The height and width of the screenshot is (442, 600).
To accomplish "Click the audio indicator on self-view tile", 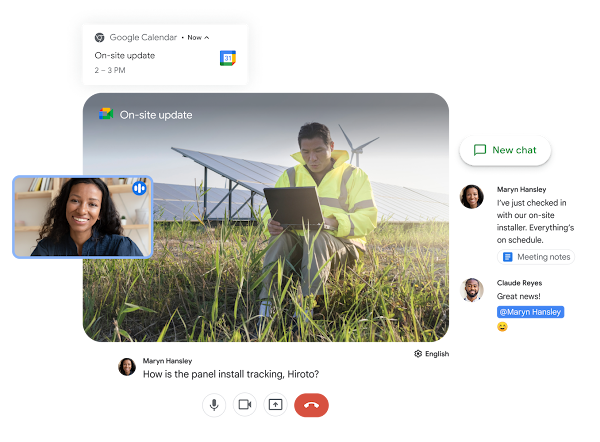I will [140, 187].
